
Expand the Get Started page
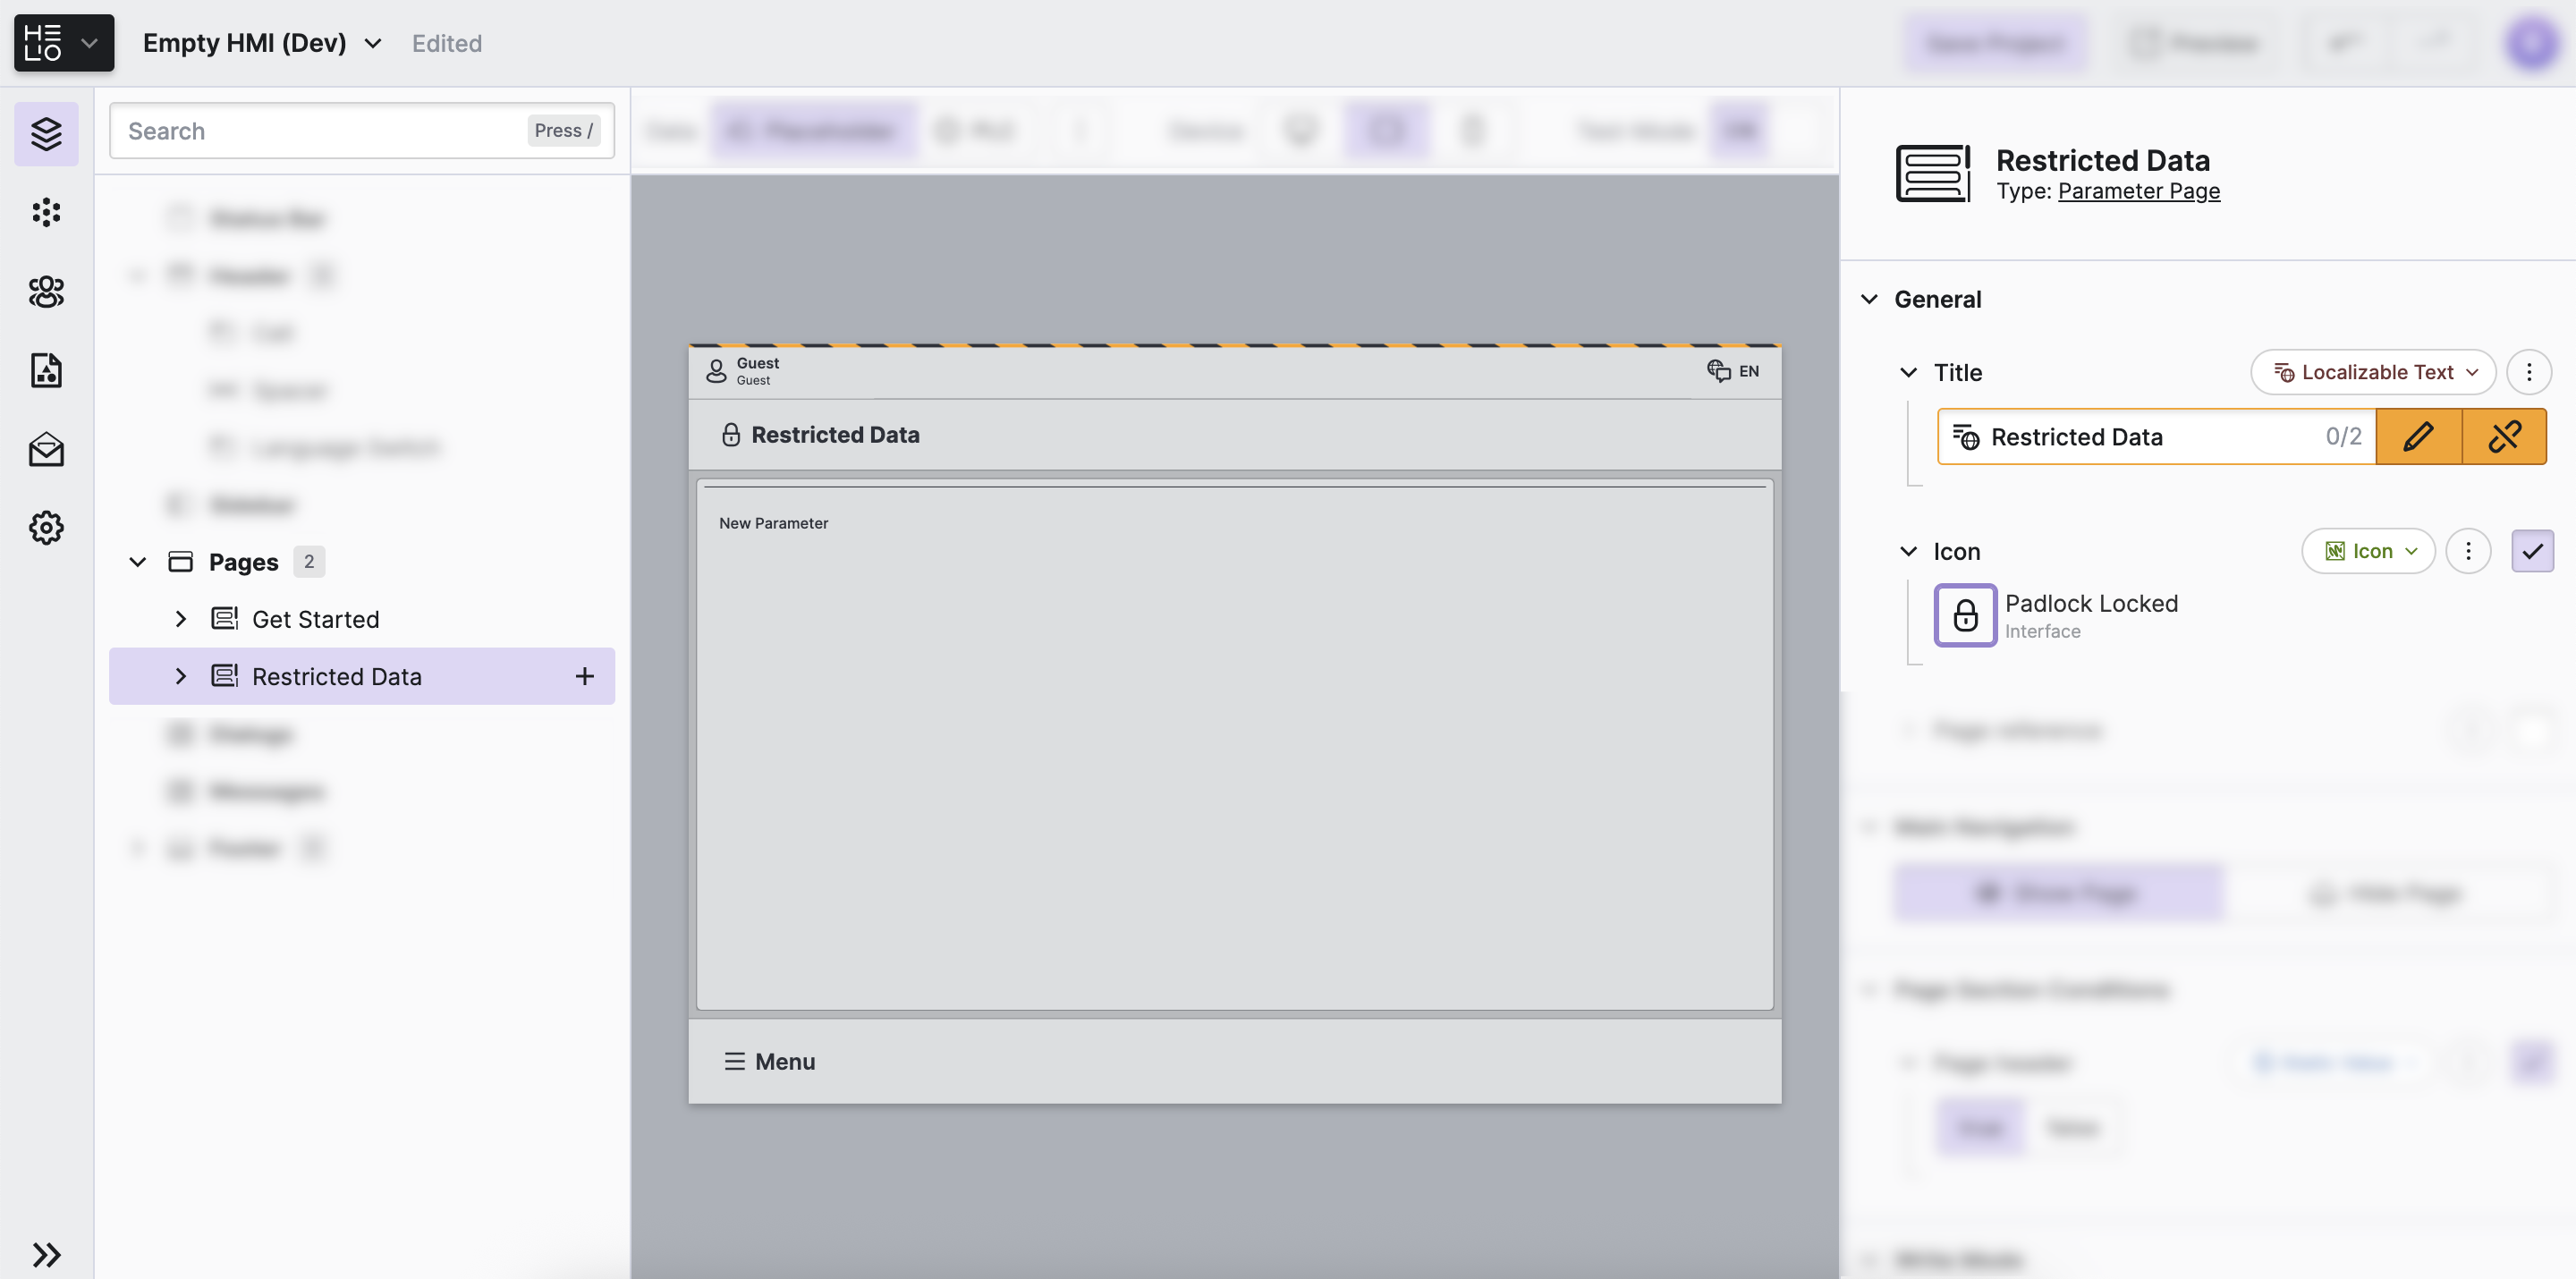(x=180, y=619)
